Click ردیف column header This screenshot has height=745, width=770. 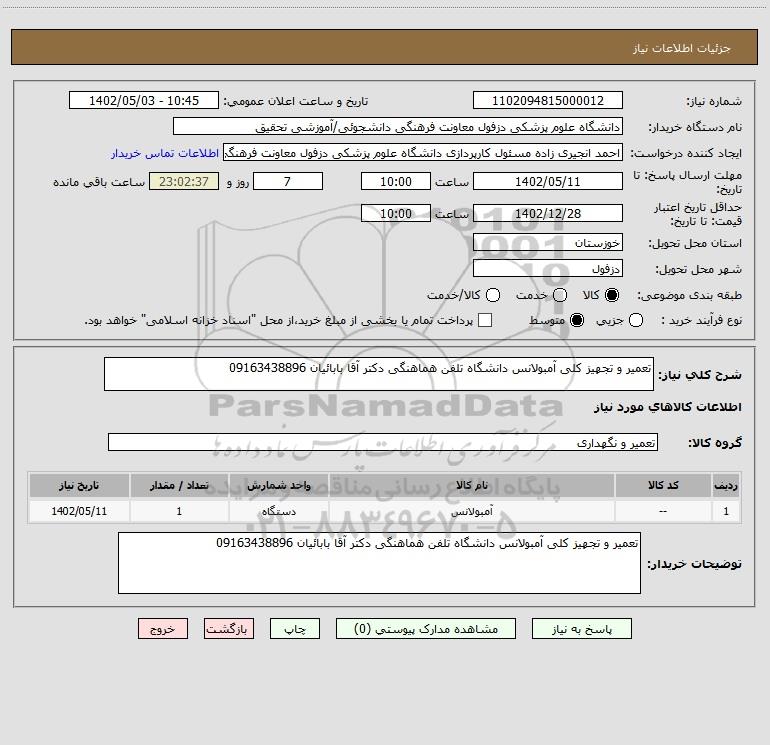[x=726, y=485]
